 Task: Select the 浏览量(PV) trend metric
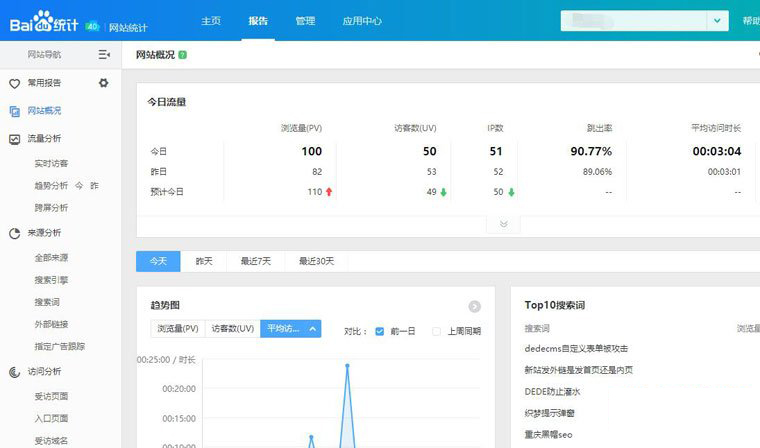click(x=178, y=329)
